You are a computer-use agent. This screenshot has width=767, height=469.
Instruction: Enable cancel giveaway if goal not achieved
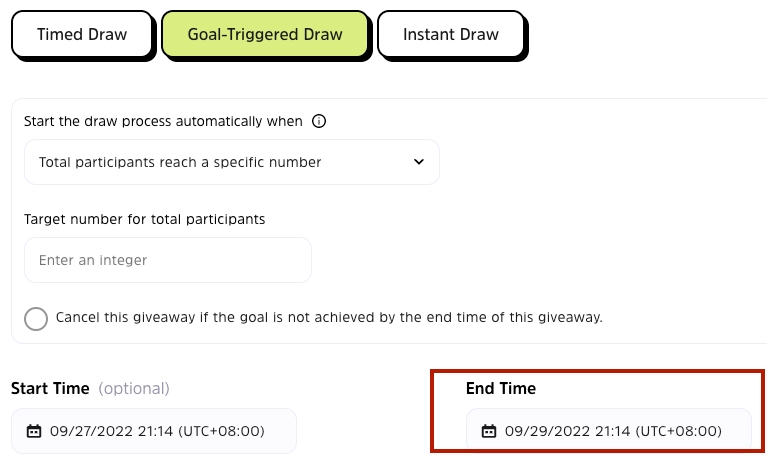click(x=36, y=318)
